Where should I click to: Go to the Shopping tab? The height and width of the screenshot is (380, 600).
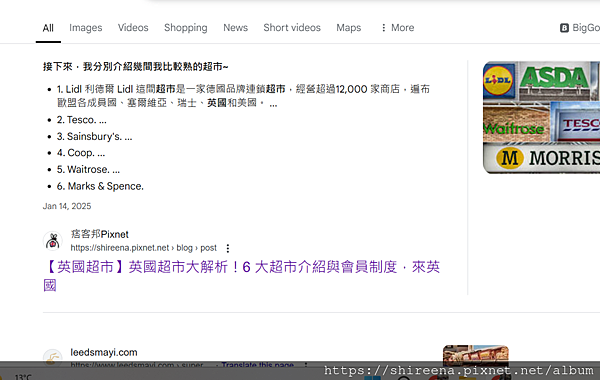pos(186,28)
